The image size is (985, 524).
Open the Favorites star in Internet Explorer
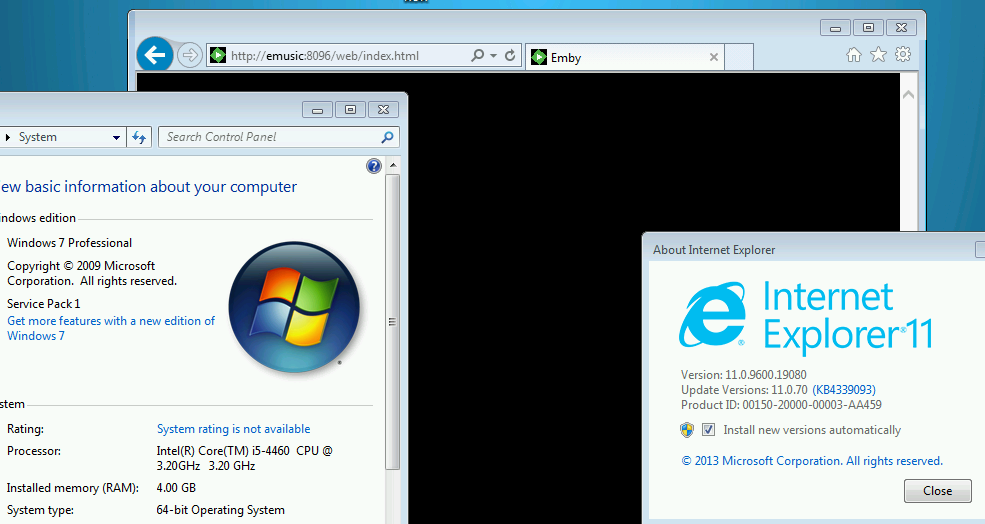tap(878, 55)
